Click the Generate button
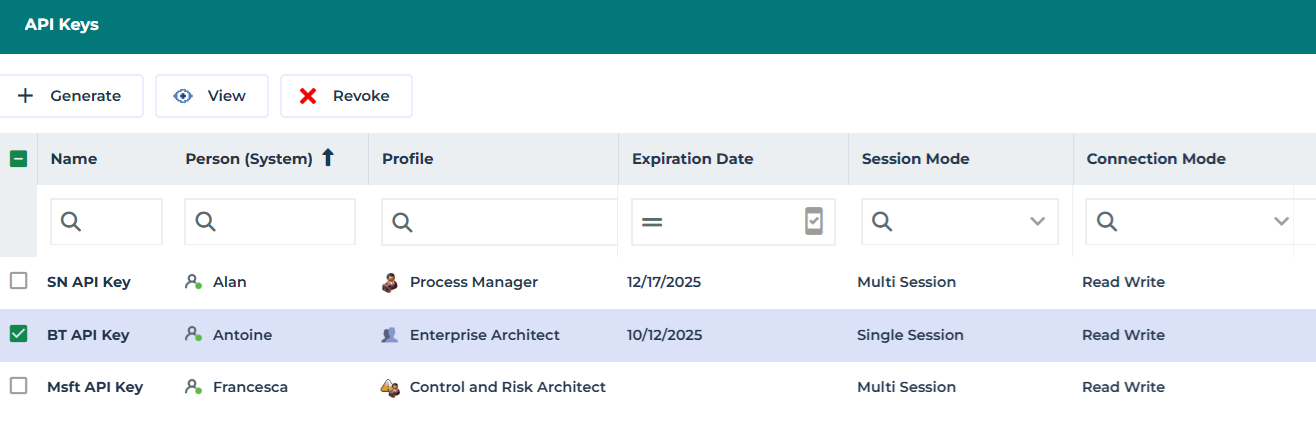Viewport: 1316px width, 436px height. [70, 96]
